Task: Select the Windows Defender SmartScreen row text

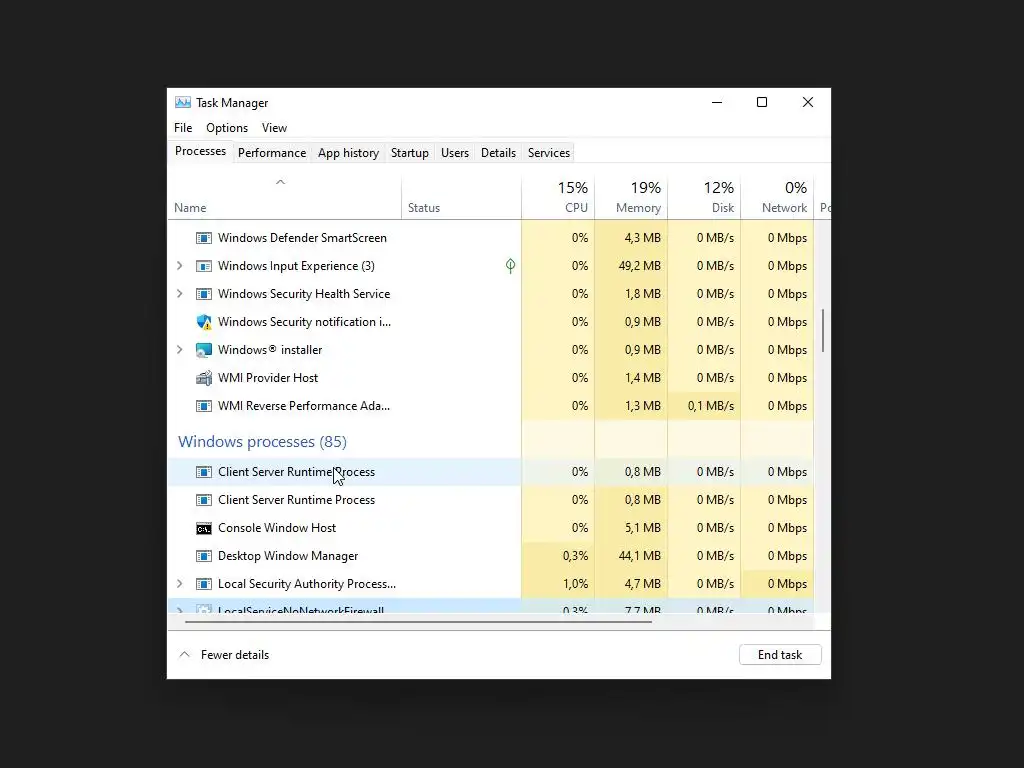Action: [302, 238]
